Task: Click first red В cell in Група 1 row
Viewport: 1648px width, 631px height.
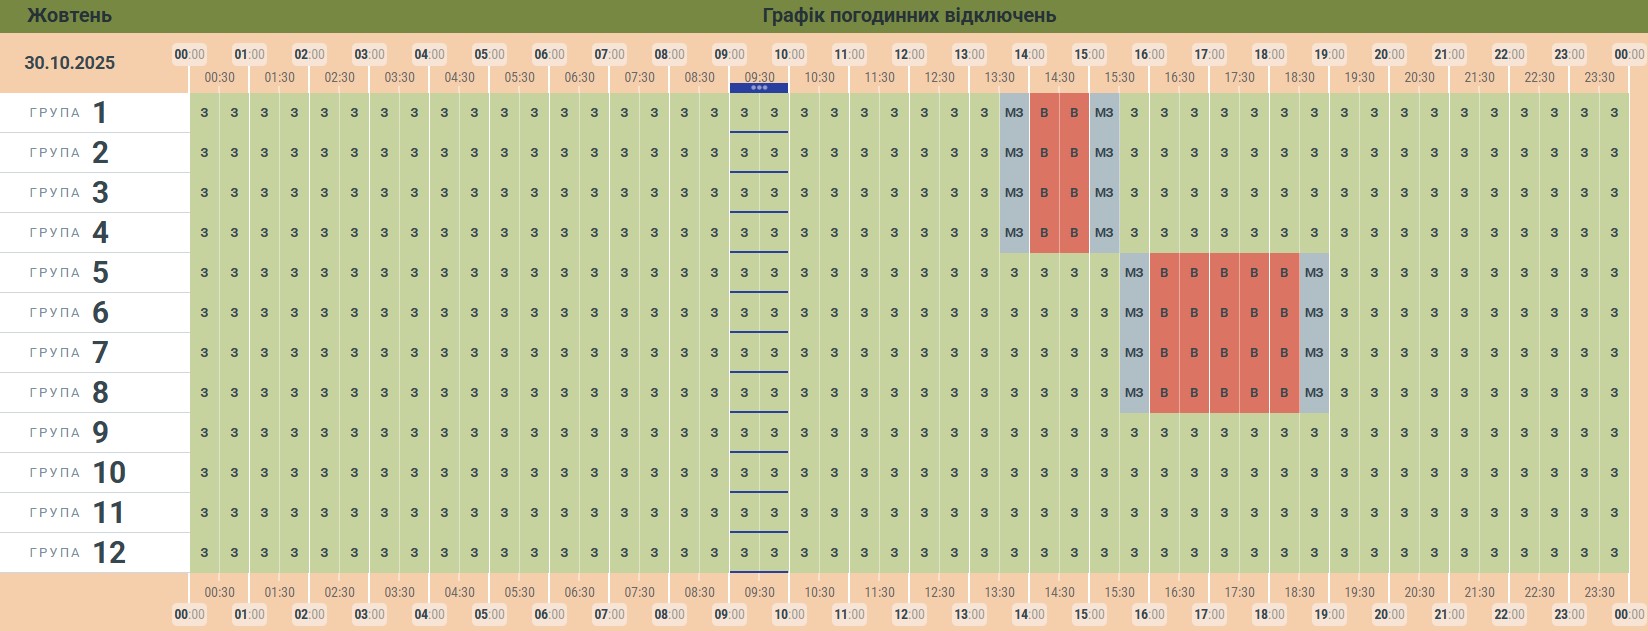Action: [x=1044, y=113]
